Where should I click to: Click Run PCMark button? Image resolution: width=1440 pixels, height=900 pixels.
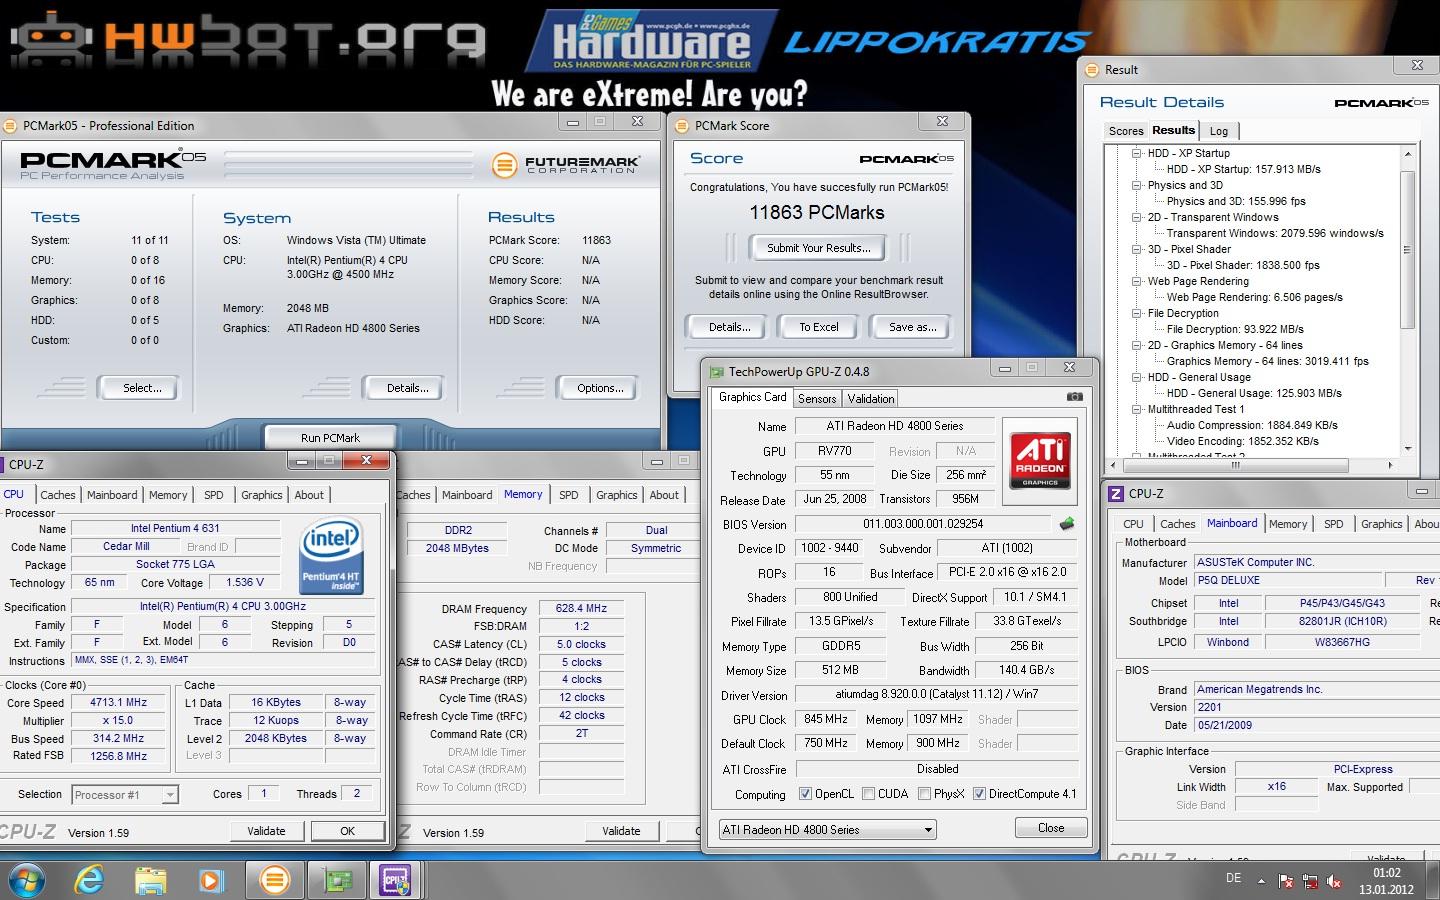[330, 438]
